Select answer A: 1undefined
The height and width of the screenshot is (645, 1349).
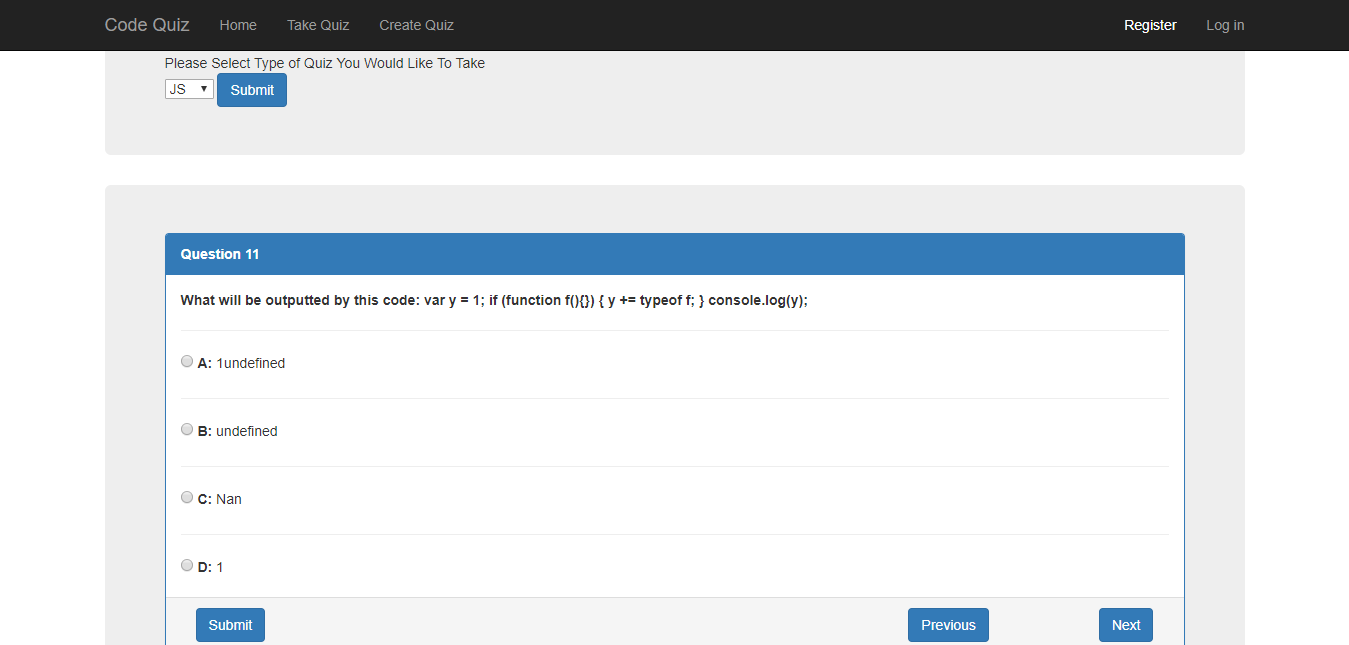pos(187,362)
